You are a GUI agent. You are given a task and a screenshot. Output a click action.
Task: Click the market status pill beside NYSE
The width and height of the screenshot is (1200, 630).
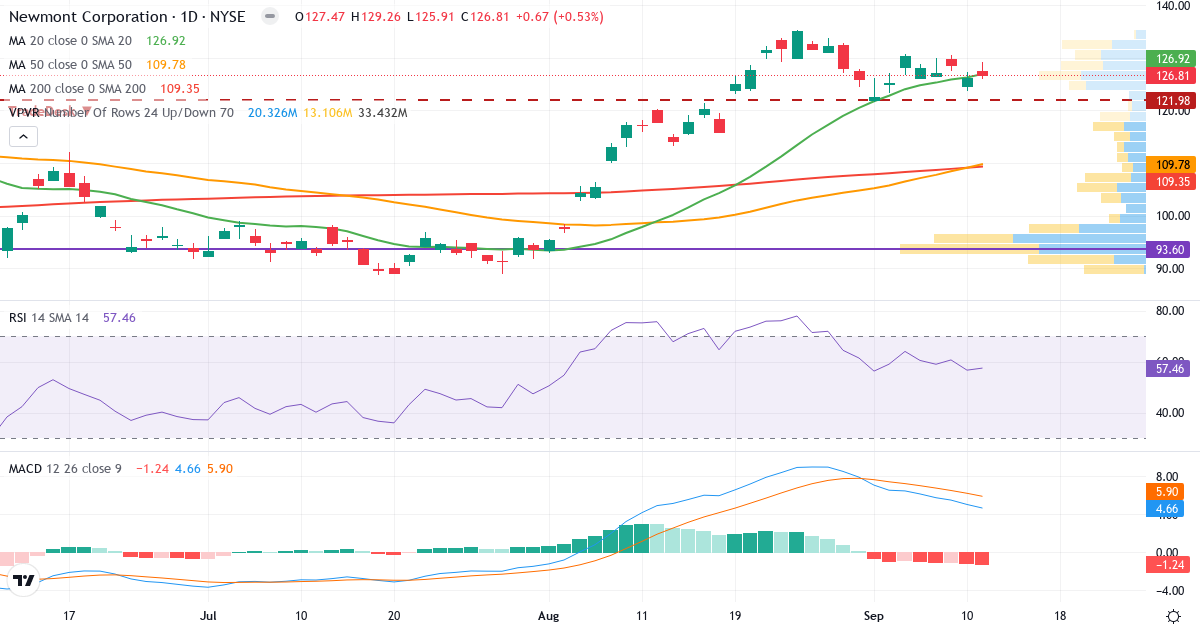(269, 17)
